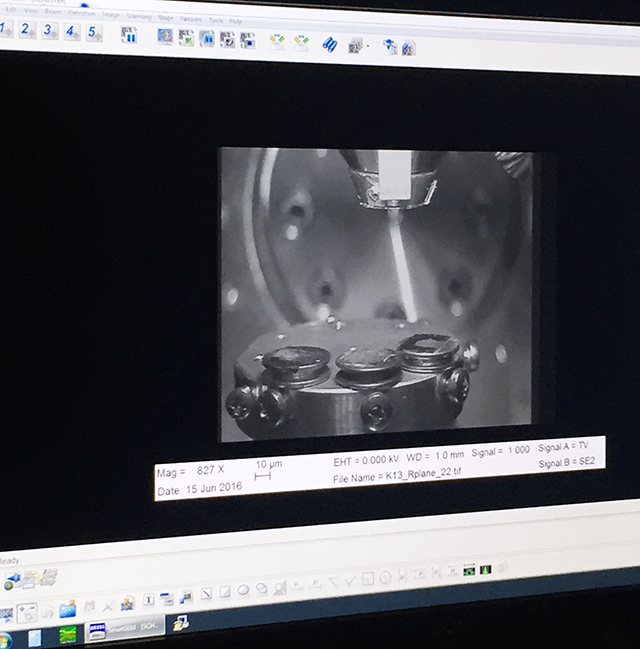Click the Signal A = TV readout
This screenshot has height=649, width=640.
click(563, 447)
